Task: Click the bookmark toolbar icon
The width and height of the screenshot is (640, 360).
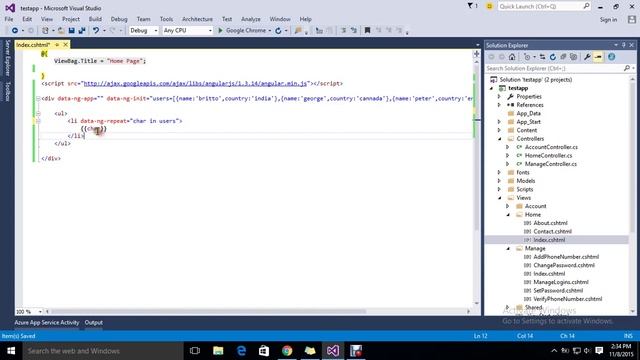Action: (367, 31)
